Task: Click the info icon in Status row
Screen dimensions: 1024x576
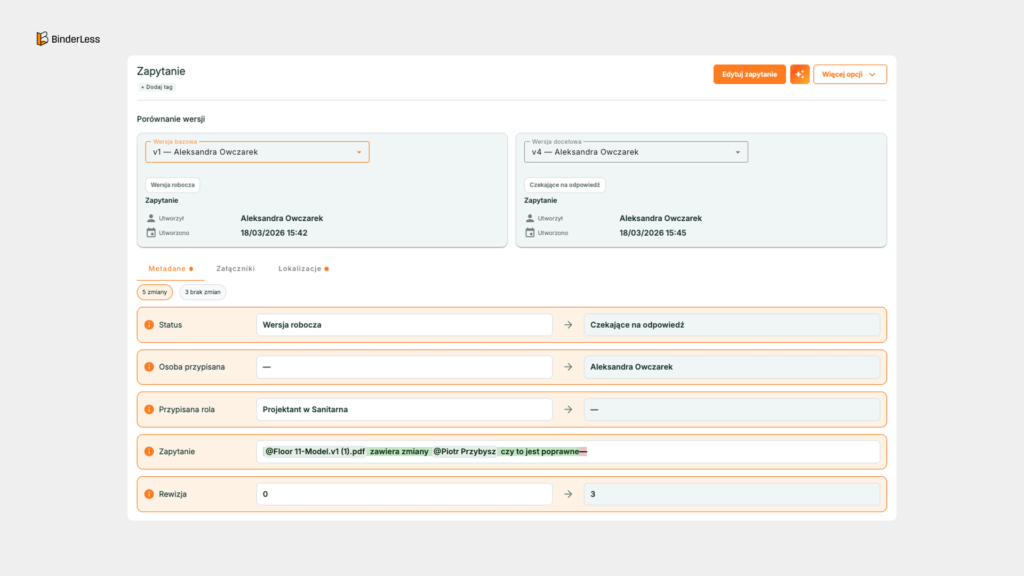Action: [149, 325]
